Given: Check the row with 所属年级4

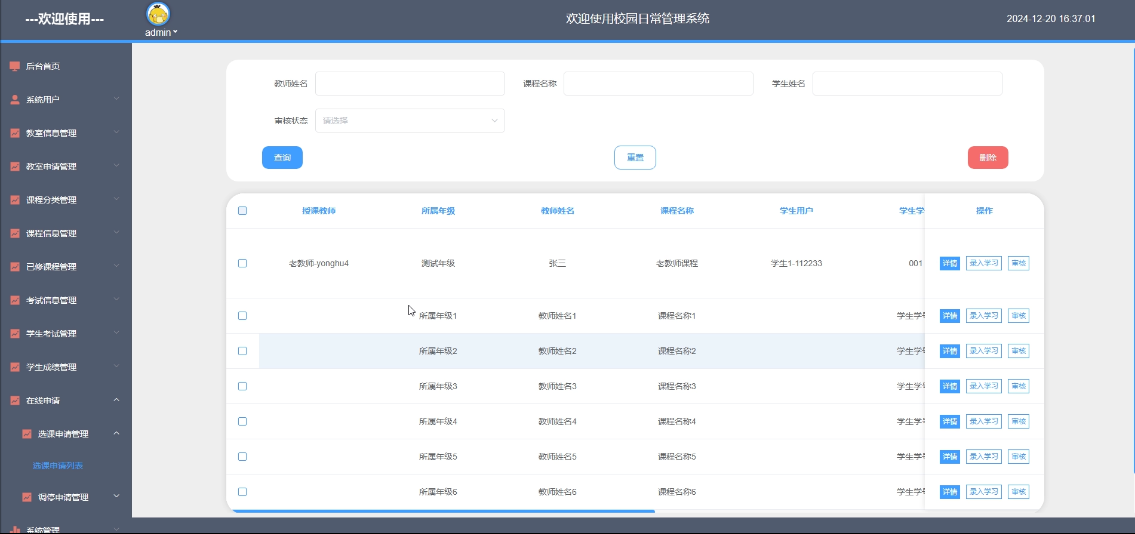Looking at the screenshot, I should [x=242, y=421].
